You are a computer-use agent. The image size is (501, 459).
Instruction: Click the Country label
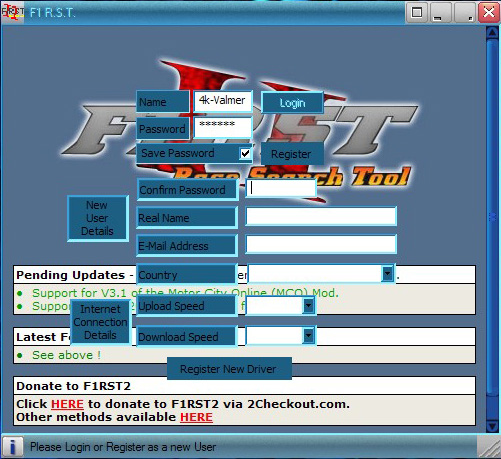tap(187, 275)
